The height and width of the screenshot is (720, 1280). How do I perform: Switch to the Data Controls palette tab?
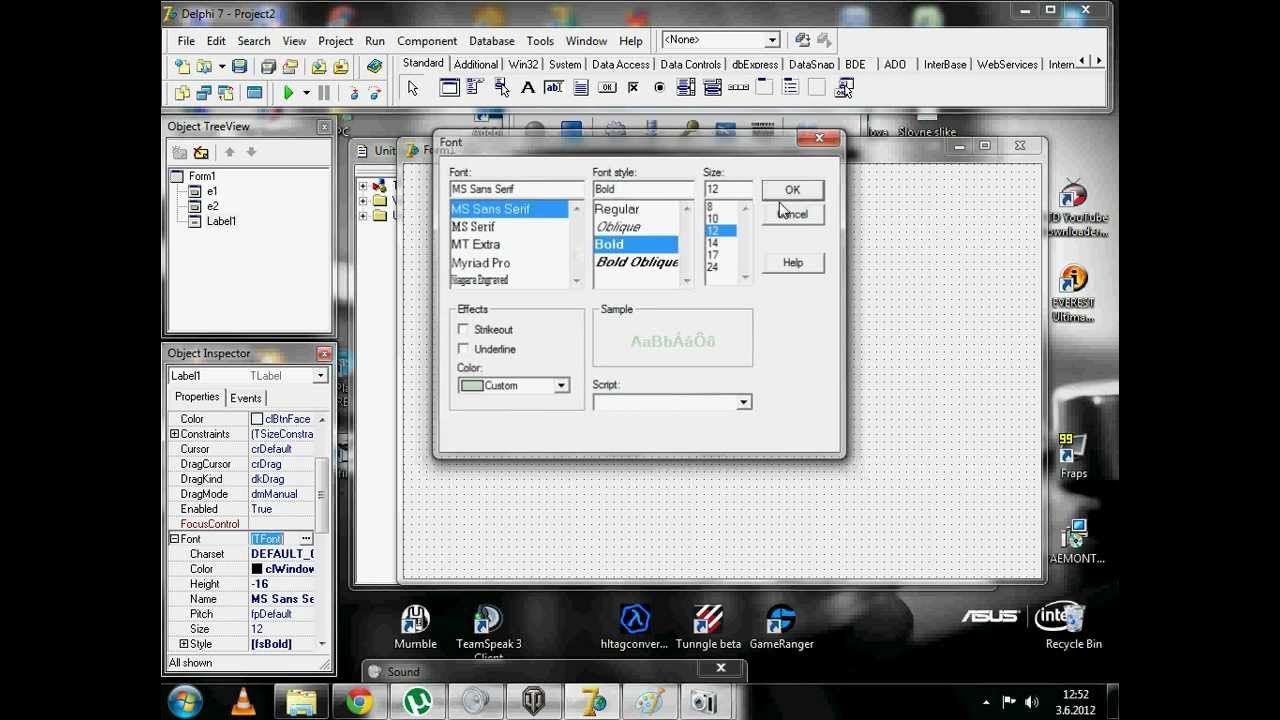pyautogui.click(x=690, y=64)
